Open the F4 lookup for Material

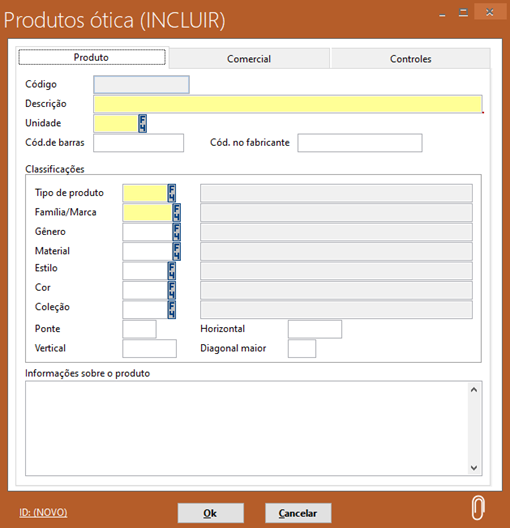(x=176, y=251)
